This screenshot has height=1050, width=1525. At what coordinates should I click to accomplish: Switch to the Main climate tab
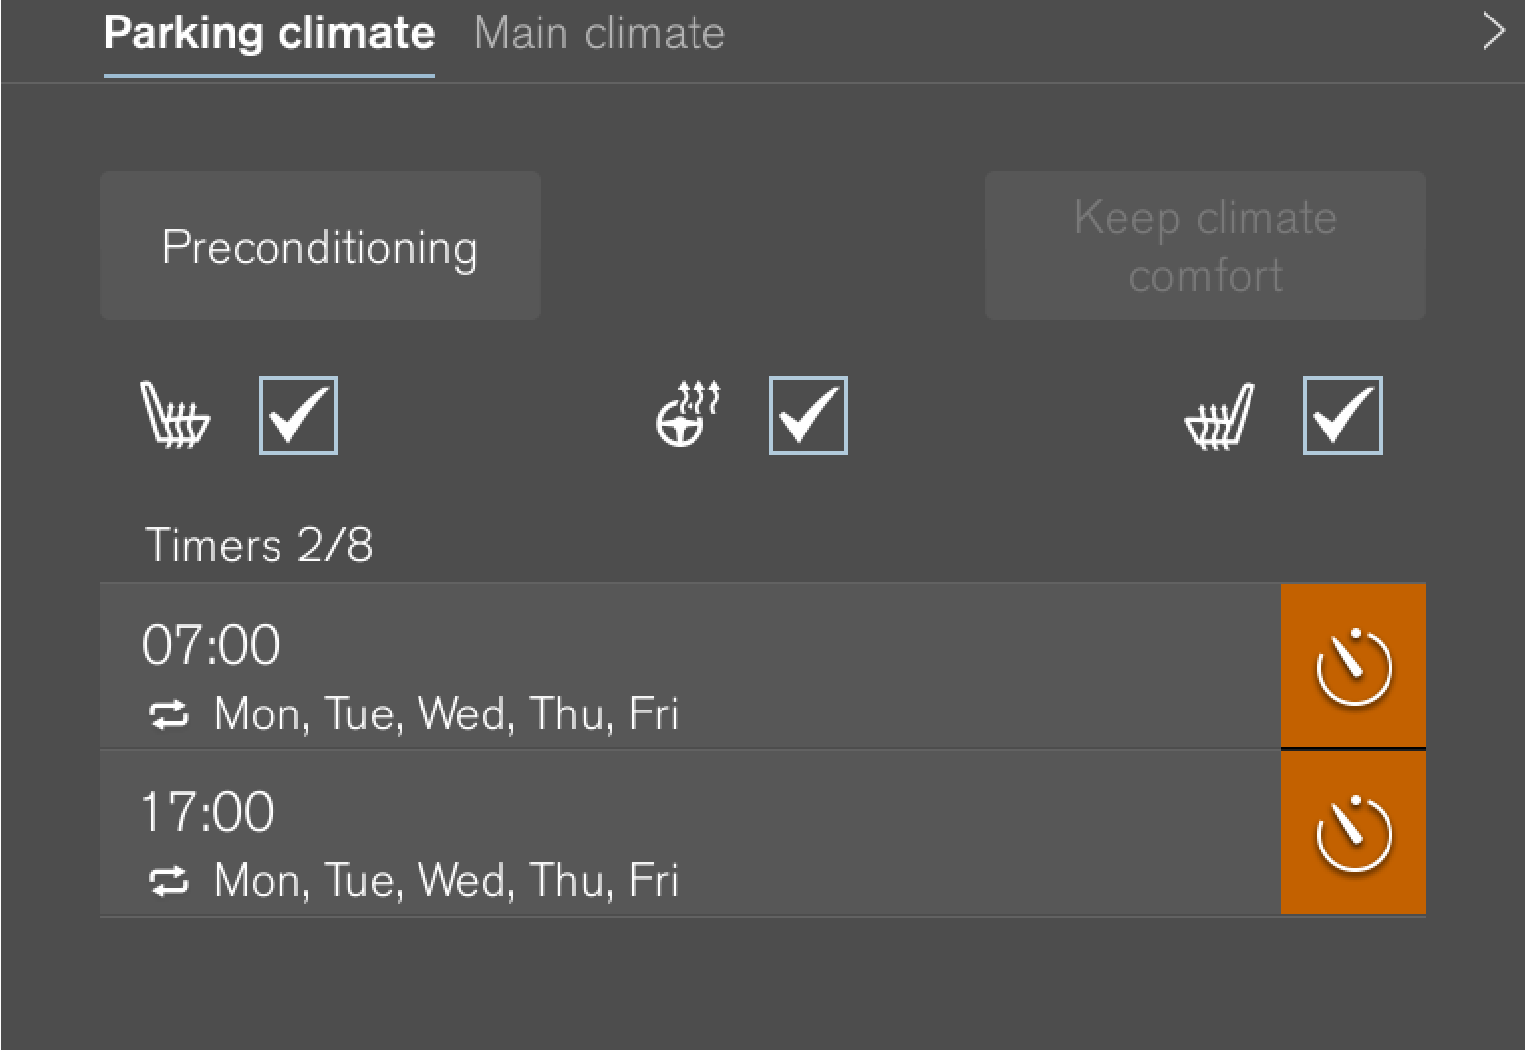[x=599, y=34]
